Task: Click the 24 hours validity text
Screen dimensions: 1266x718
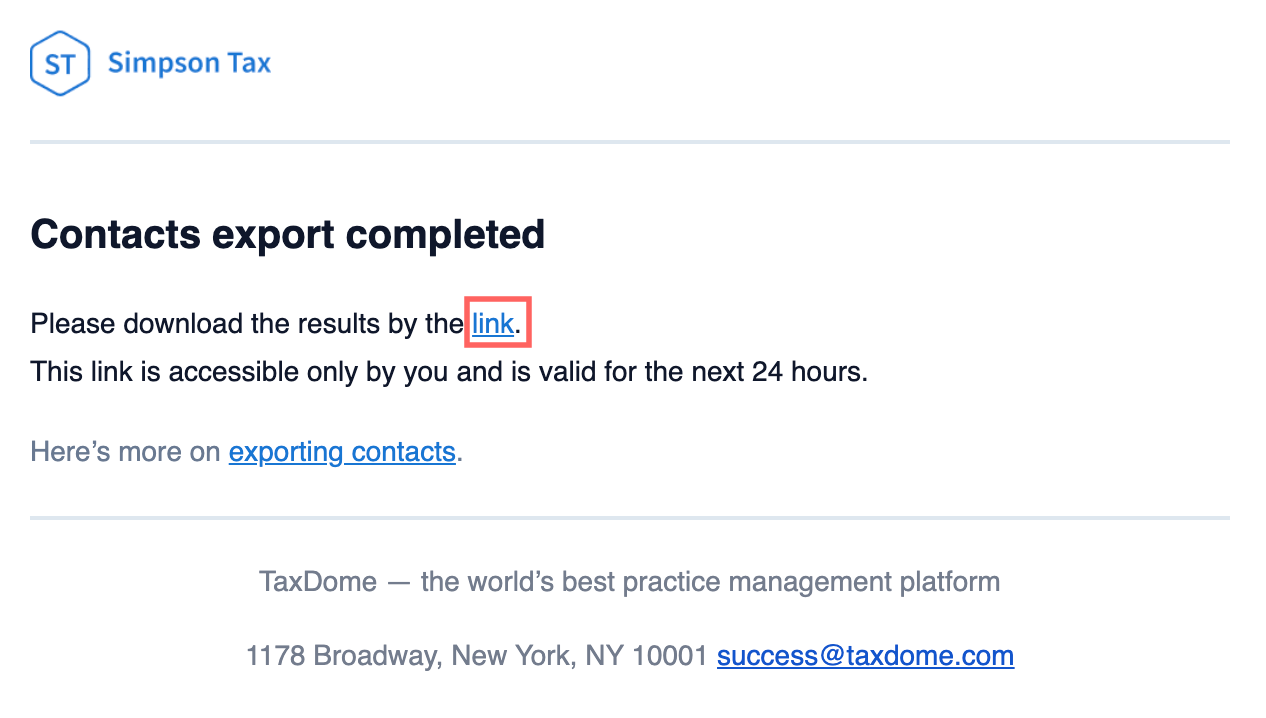Action: coord(810,372)
